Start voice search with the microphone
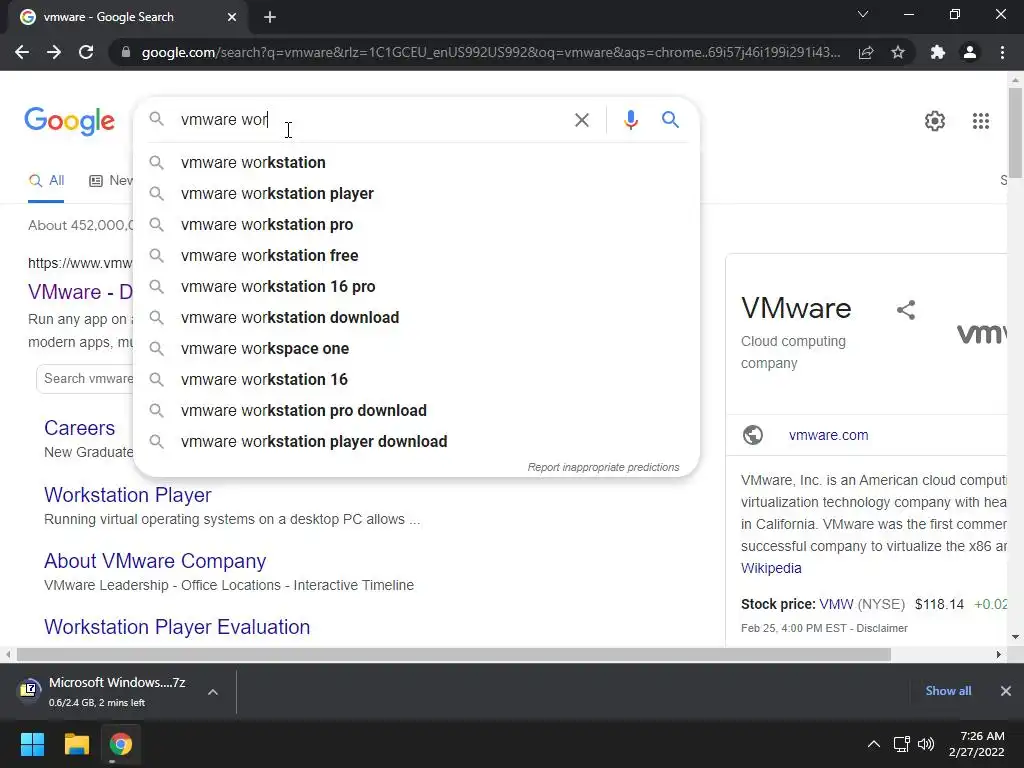This screenshot has width=1024, height=768. (630, 120)
